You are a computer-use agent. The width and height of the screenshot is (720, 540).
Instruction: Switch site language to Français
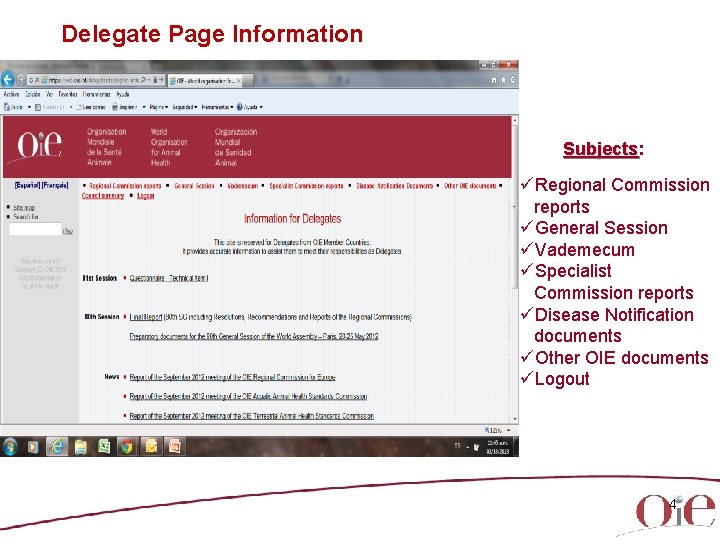pos(55,186)
